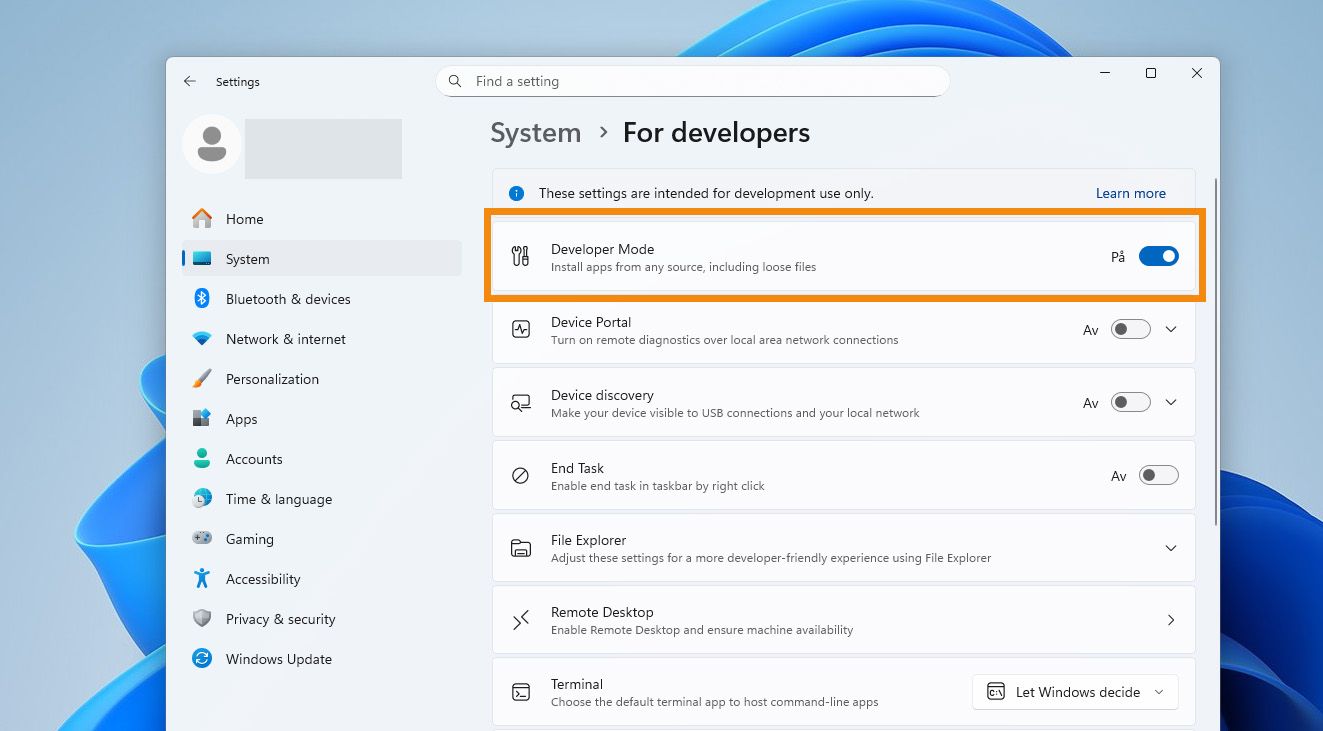Screen dimensions: 1323x731
Task: Click the vertical scrollbar of settings page
Action: pos(1216,350)
